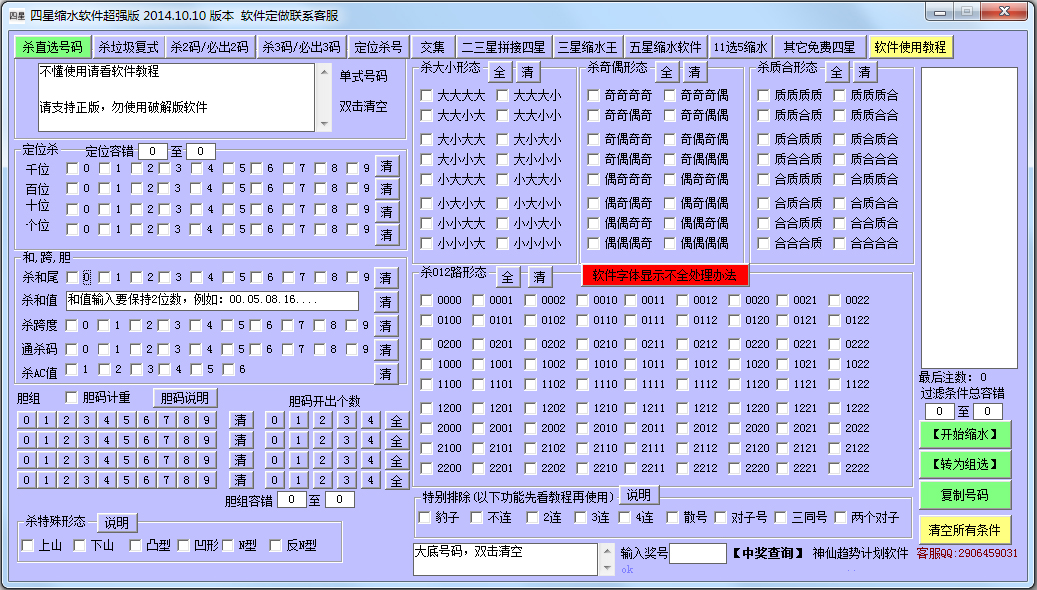Check the 0000 box in 杀012路形态
The width and height of the screenshot is (1037, 590).
427,300
